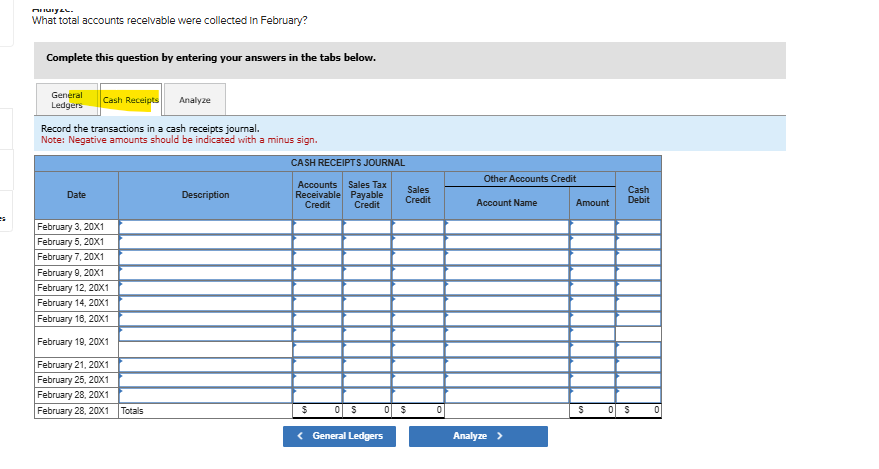Click Description field for February 14, 20X1
Viewport: 879px width, 469px height.
coord(205,303)
